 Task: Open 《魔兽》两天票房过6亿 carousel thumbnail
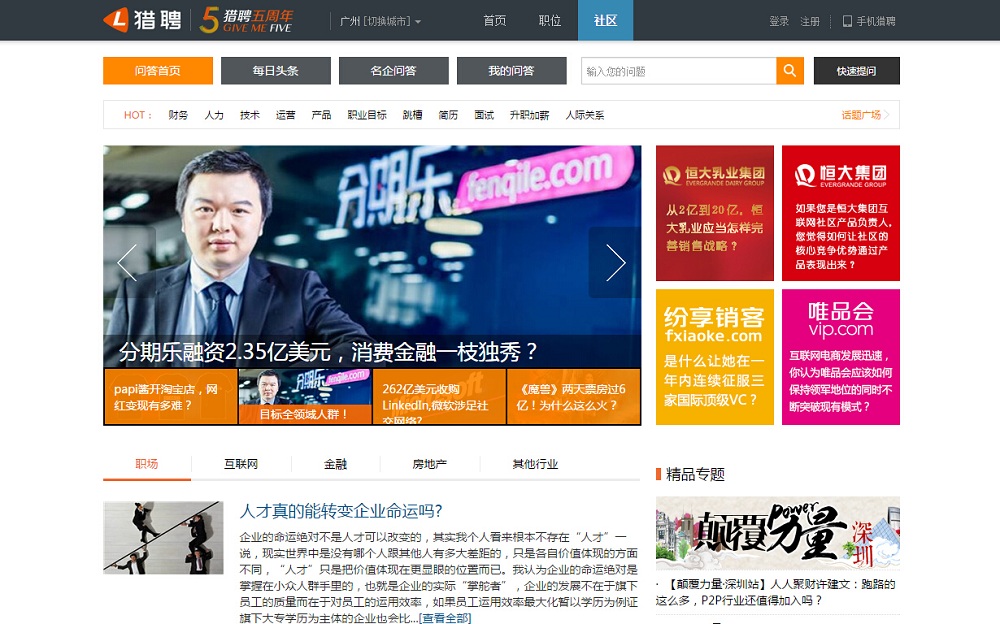tap(573, 396)
